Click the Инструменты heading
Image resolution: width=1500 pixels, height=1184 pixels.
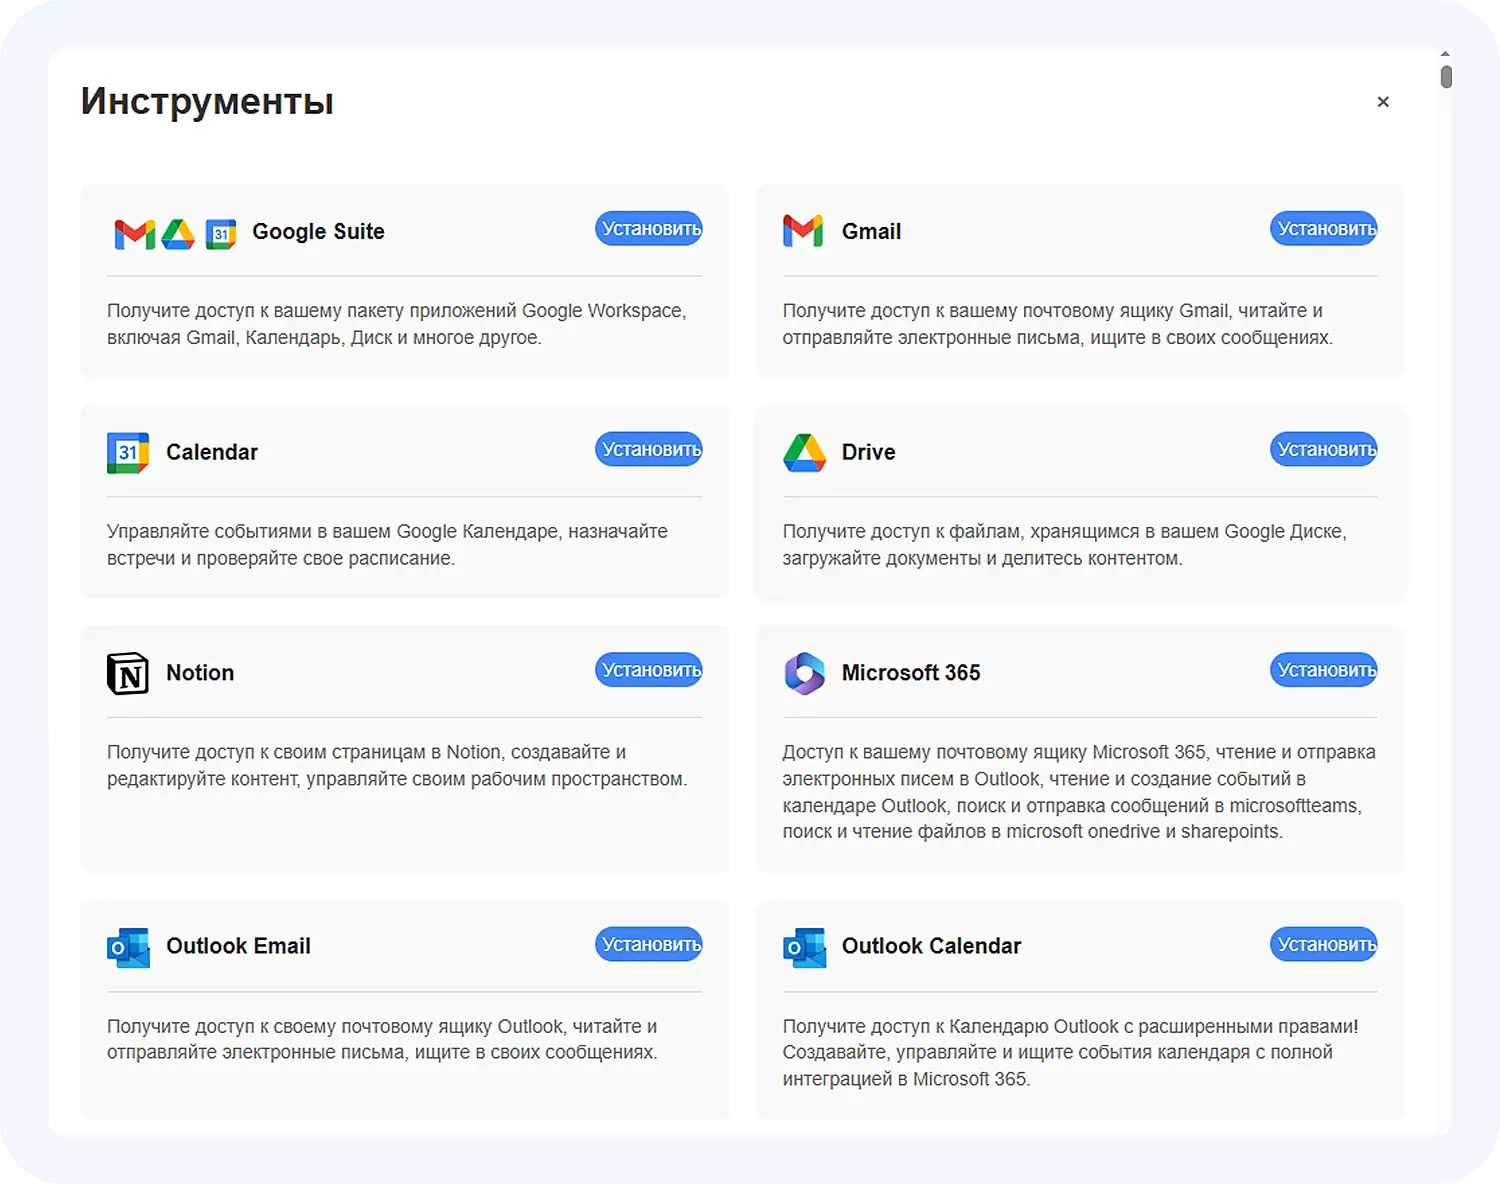coord(207,102)
